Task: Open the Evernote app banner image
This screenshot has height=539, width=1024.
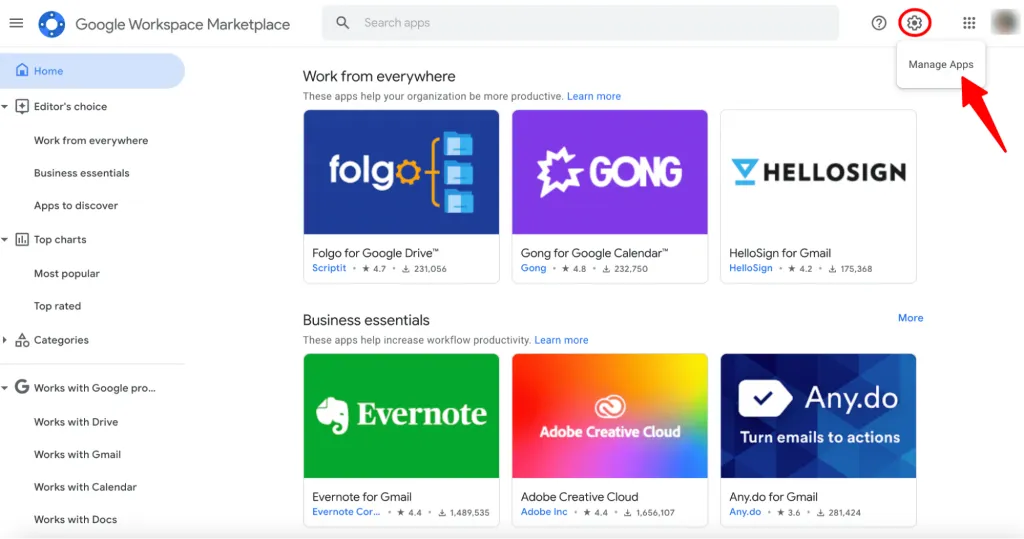Action: coord(401,416)
